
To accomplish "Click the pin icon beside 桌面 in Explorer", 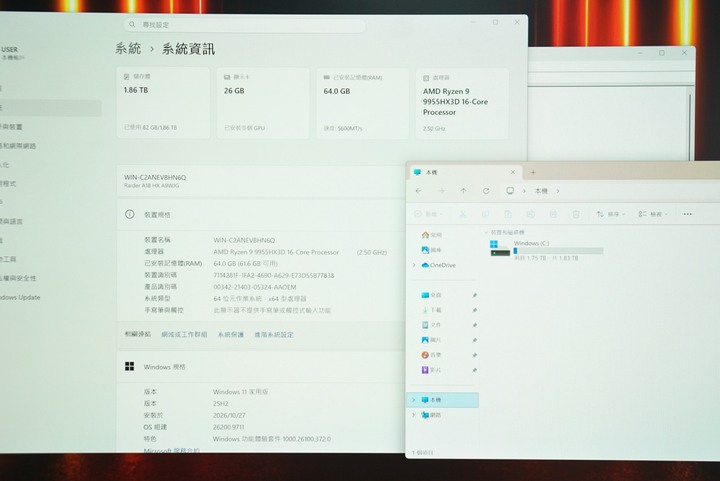I will [x=474, y=295].
